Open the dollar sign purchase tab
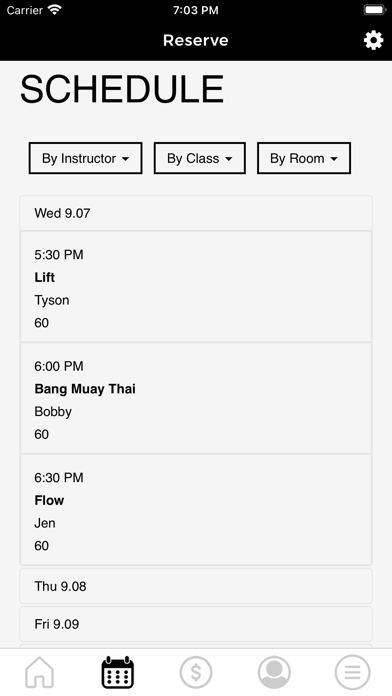The height and width of the screenshot is (696, 392). [196, 672]
